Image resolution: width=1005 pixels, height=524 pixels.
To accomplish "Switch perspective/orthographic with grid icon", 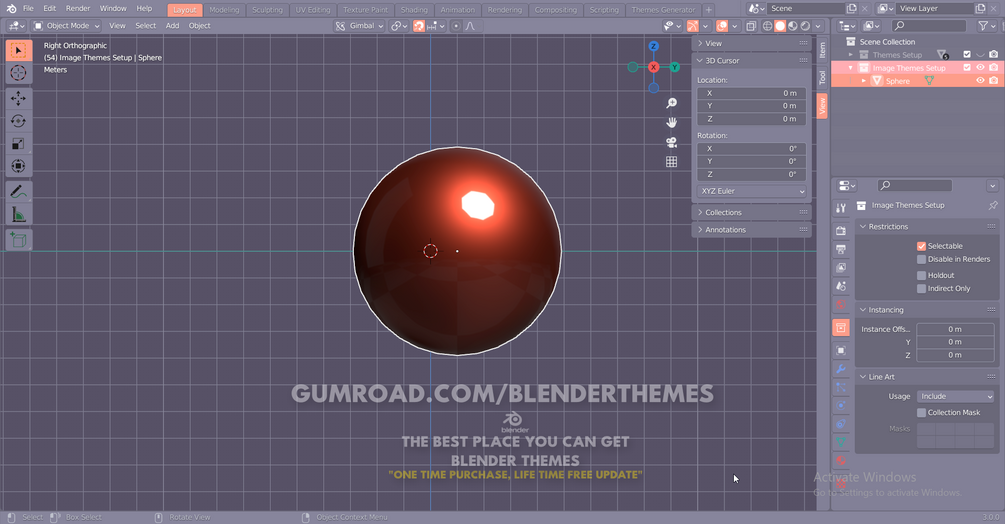I will (x=671, y=162).
